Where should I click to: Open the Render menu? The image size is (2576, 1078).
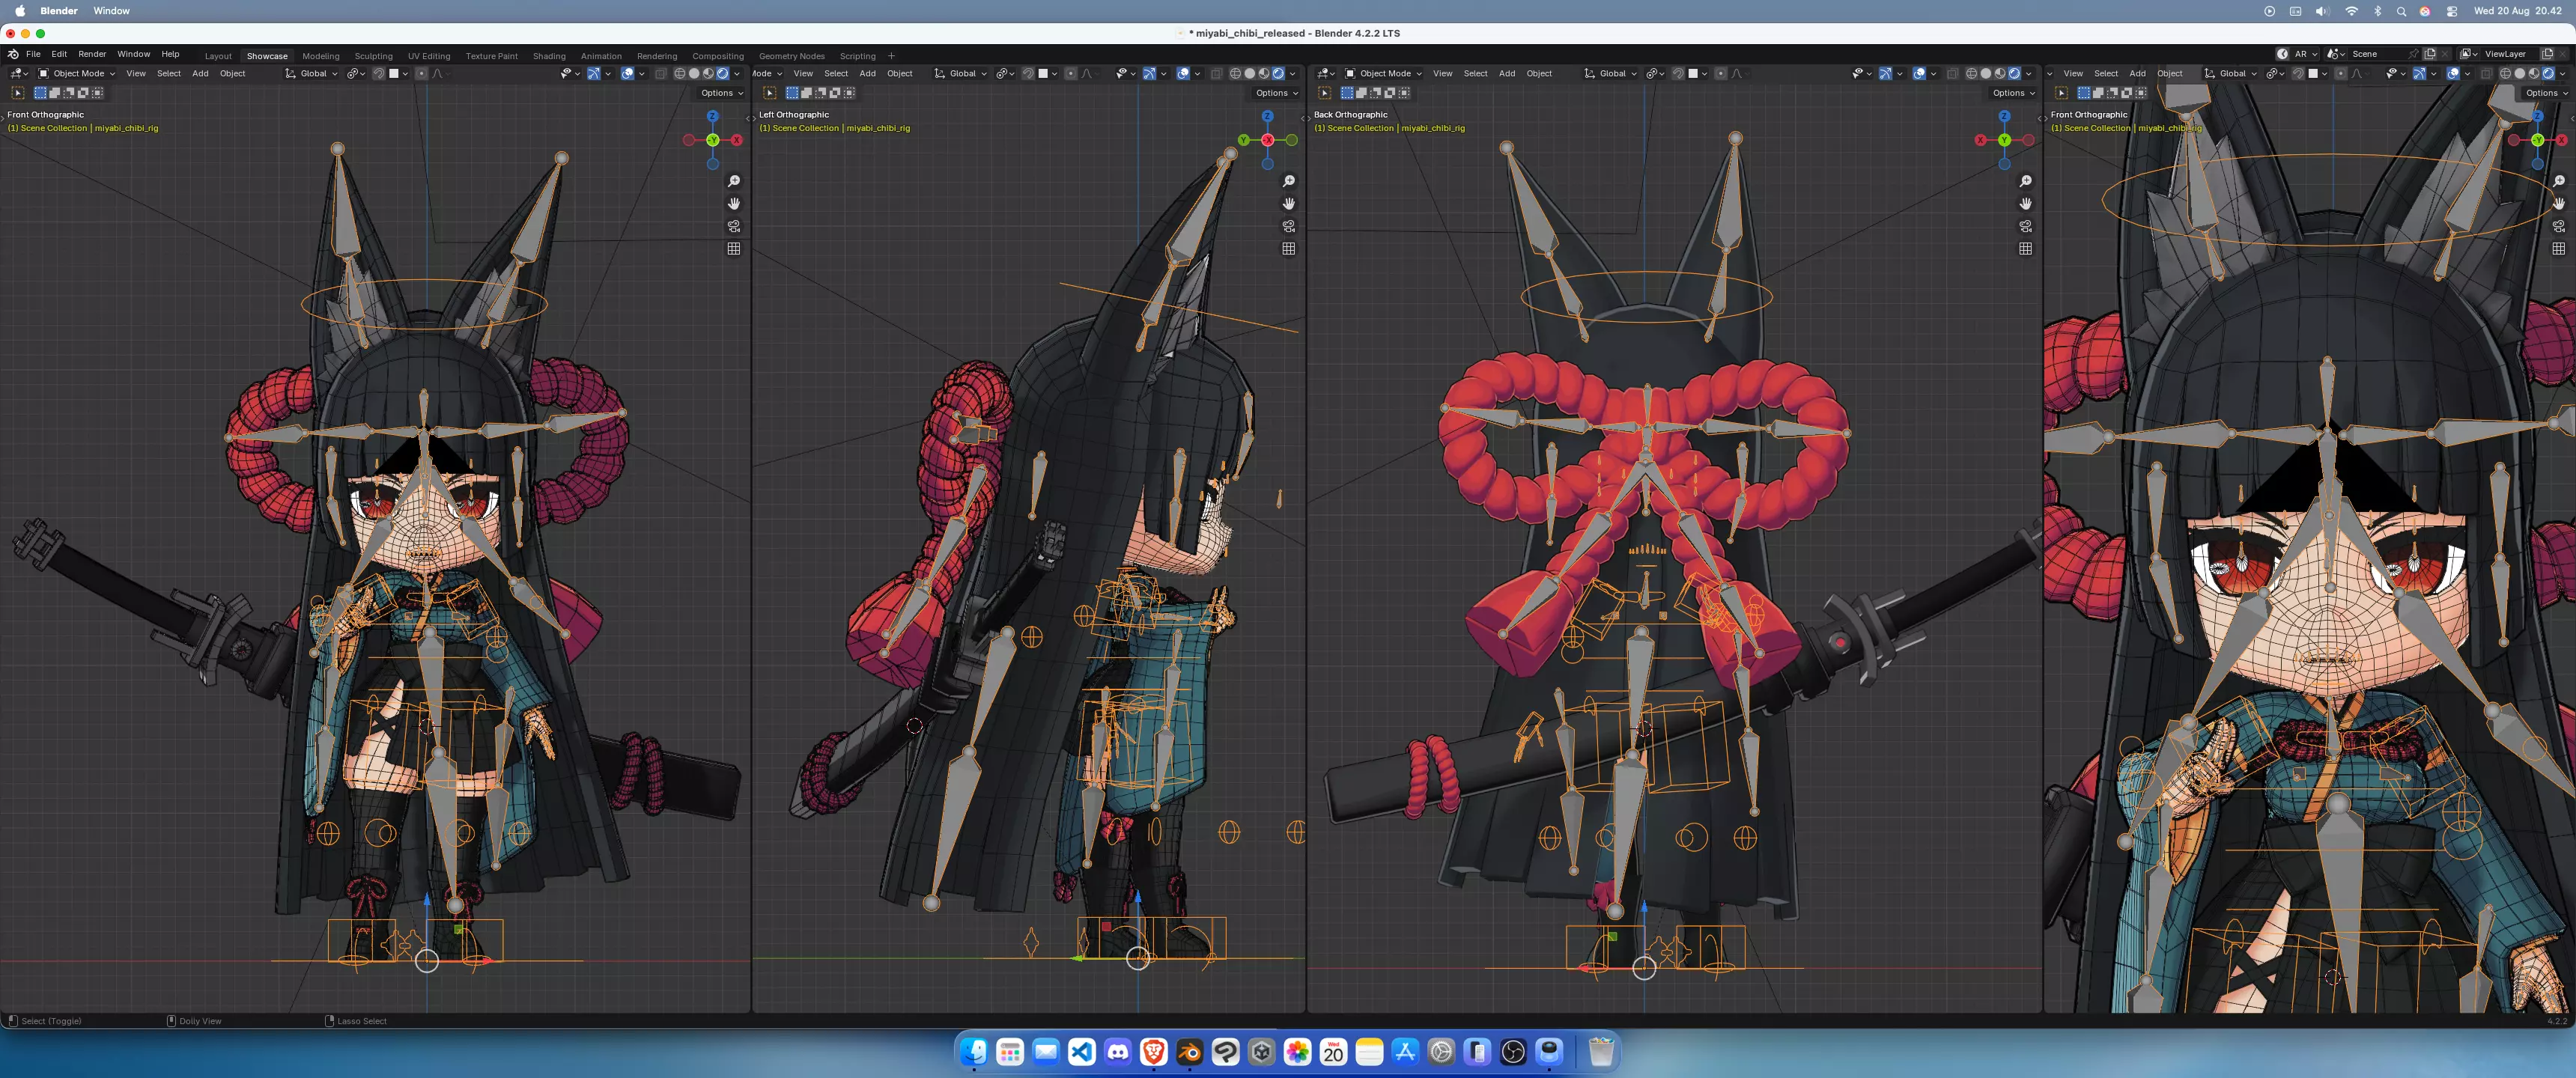click(92, 54)
